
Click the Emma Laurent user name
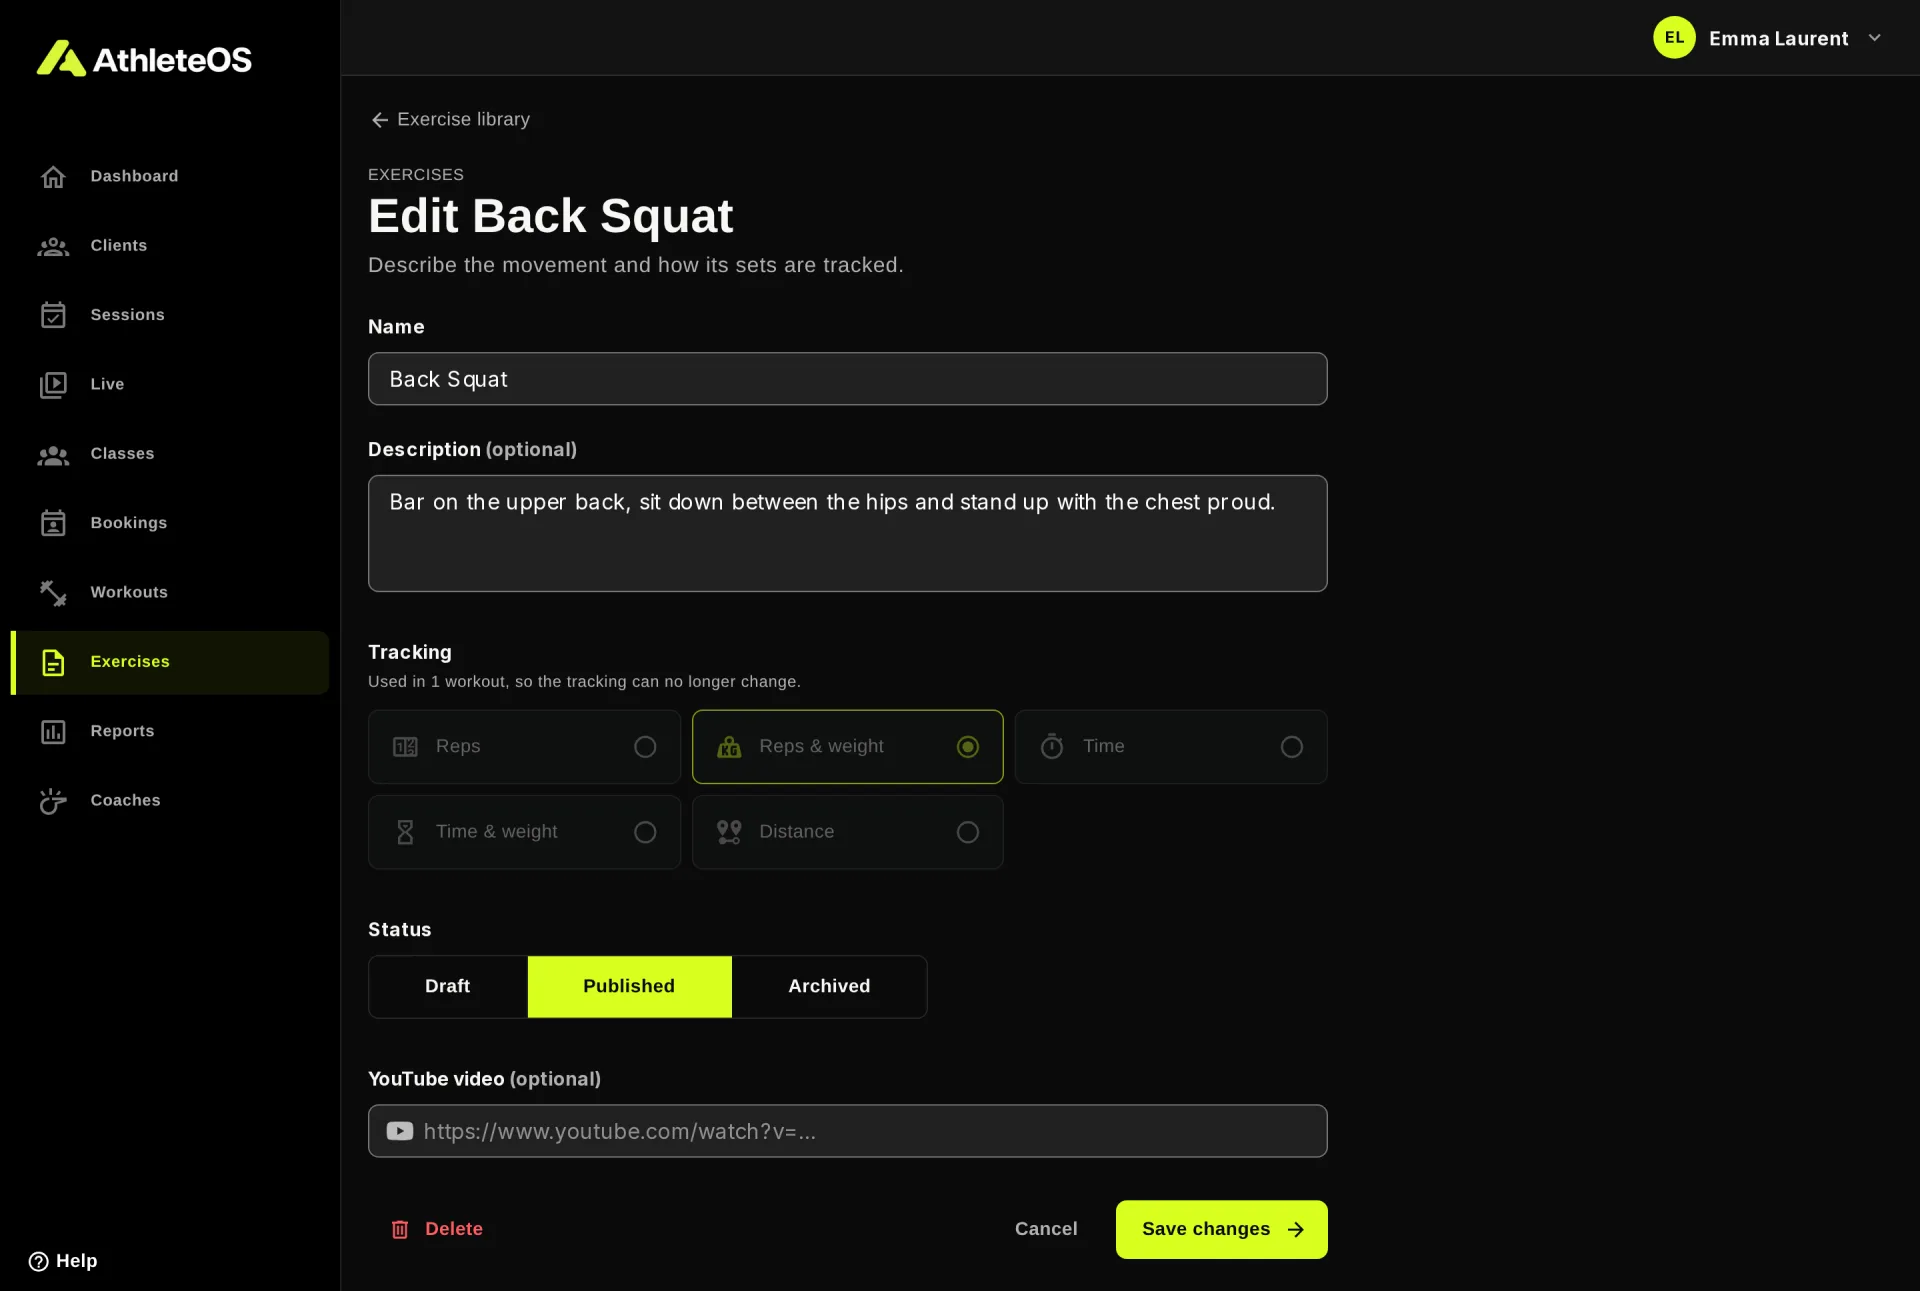tap(1778, 38)
